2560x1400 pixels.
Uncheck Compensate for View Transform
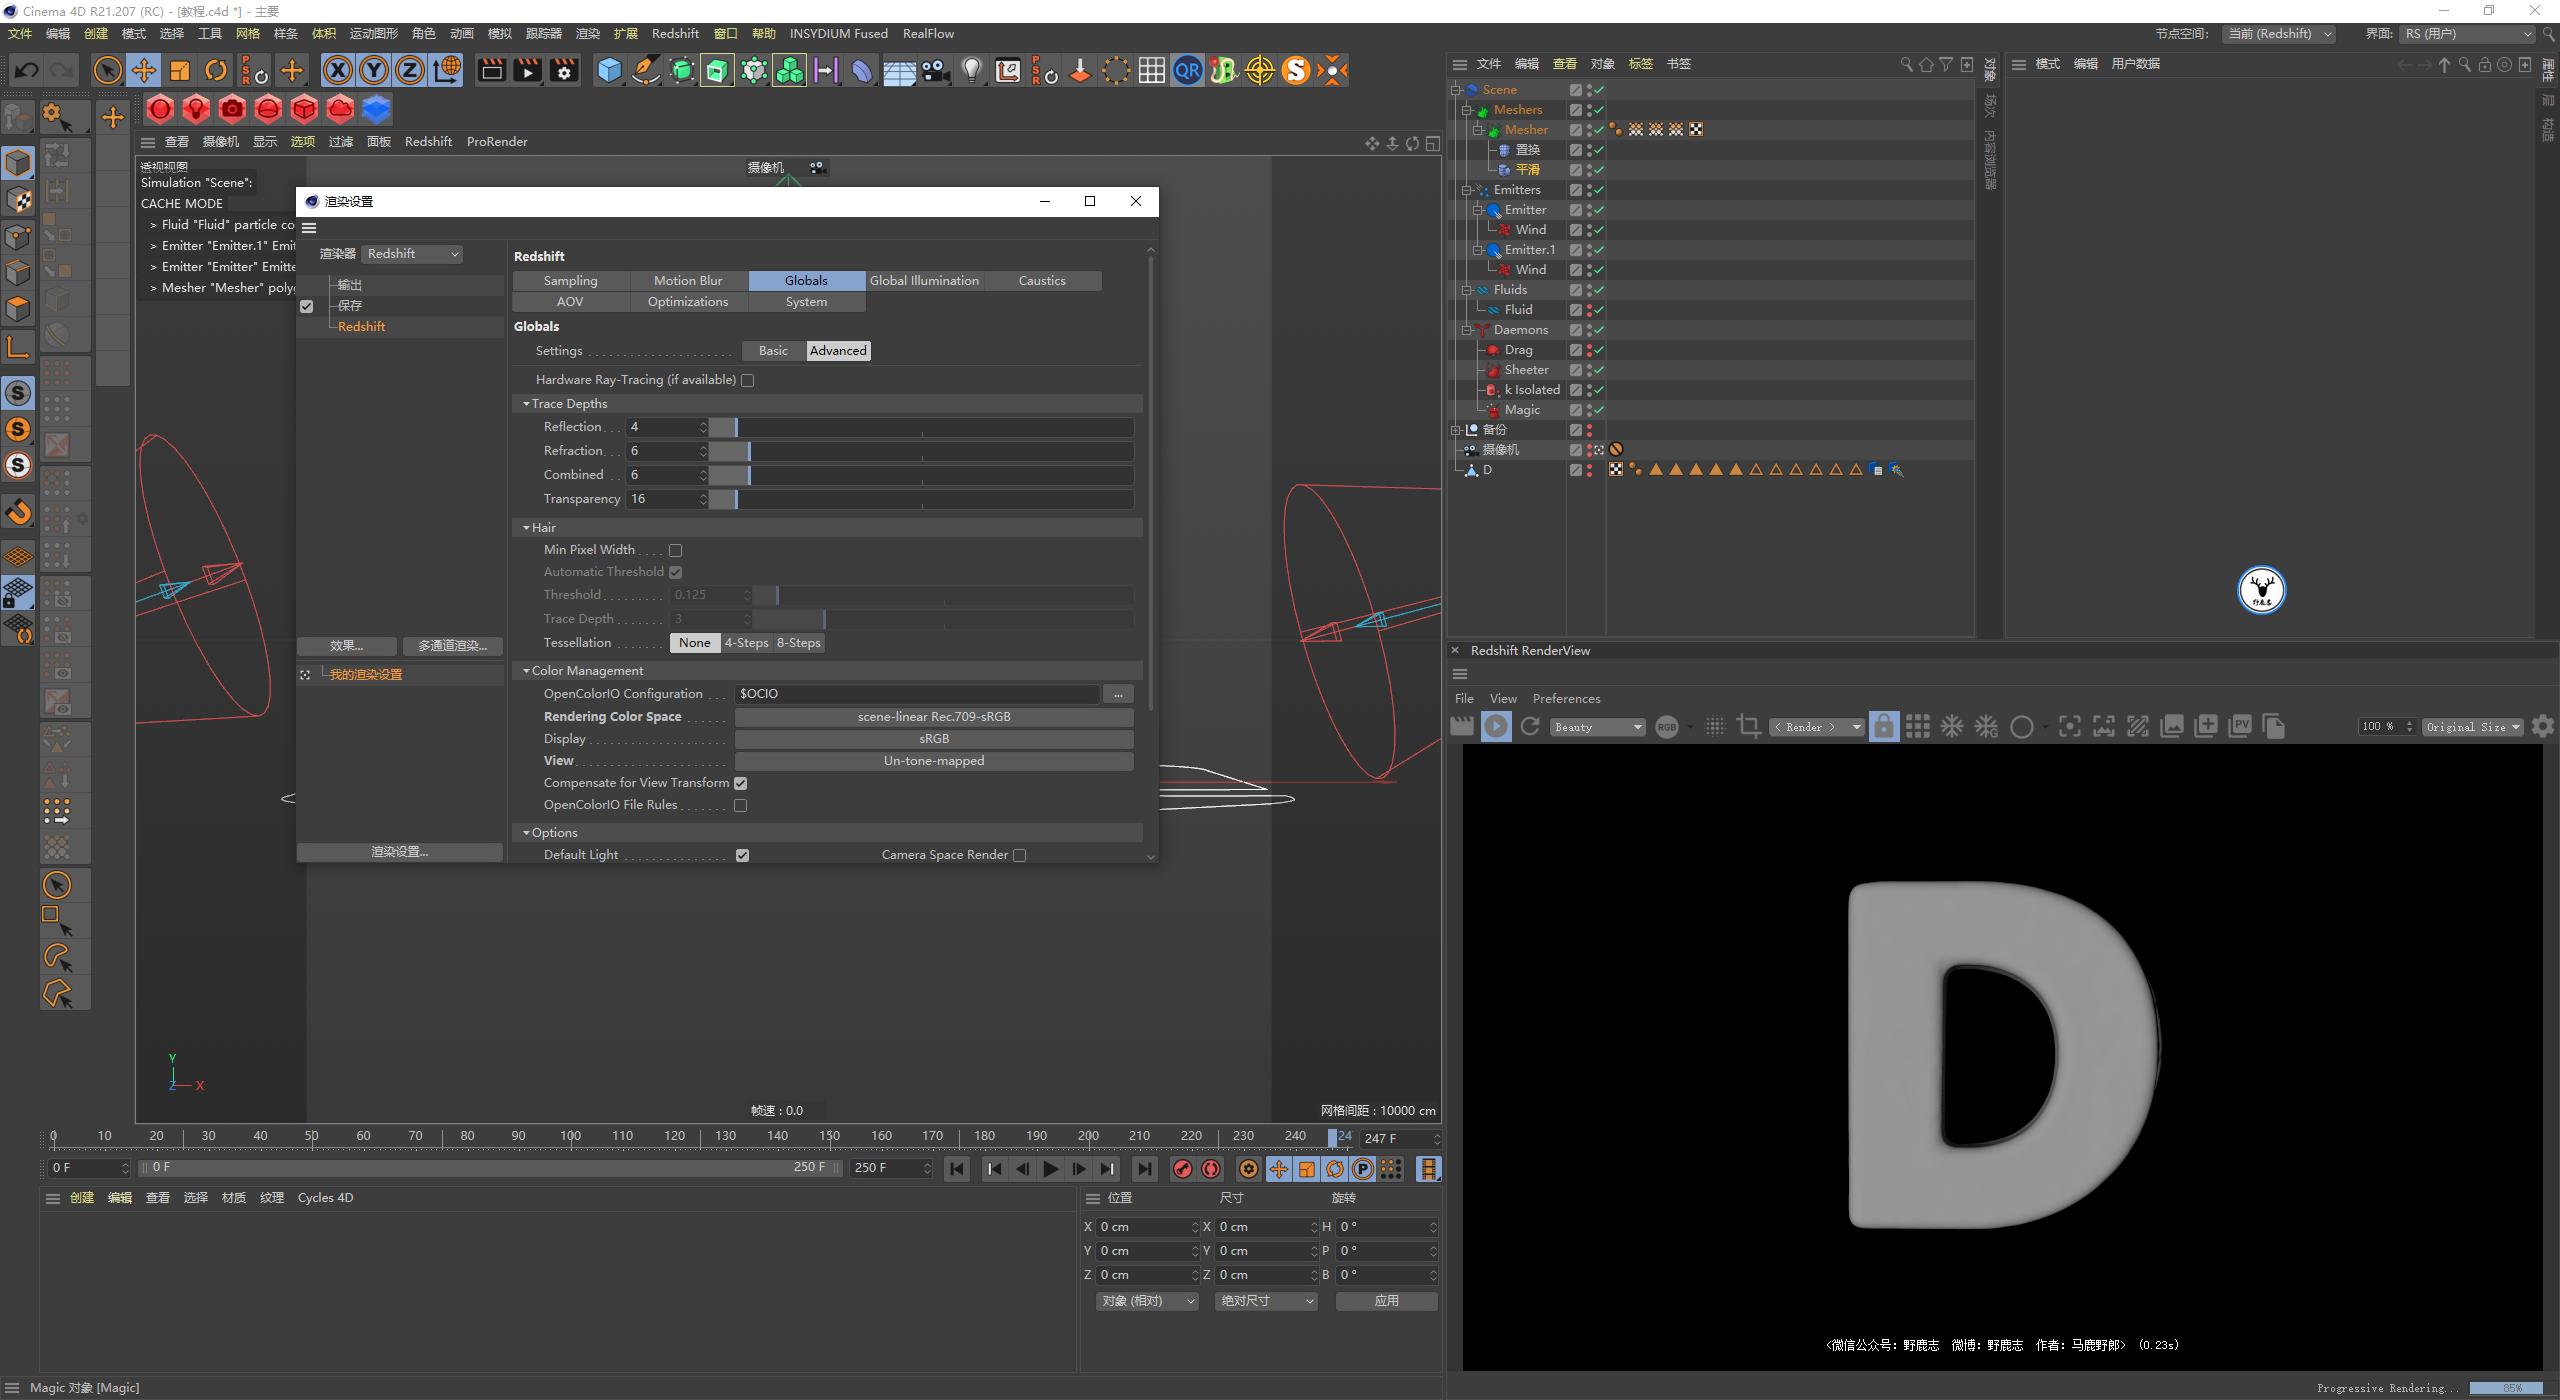pos(740,783)
